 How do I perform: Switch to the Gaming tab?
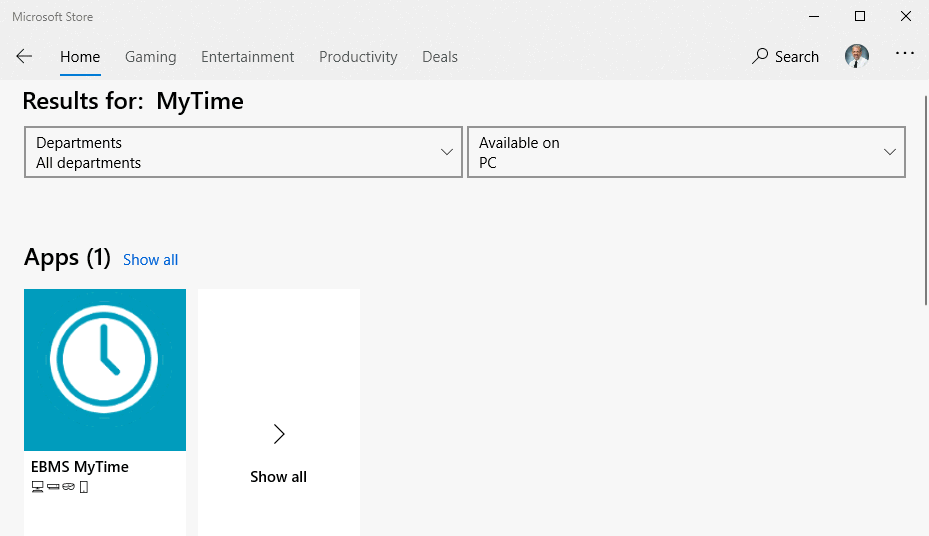coord(150,57)
